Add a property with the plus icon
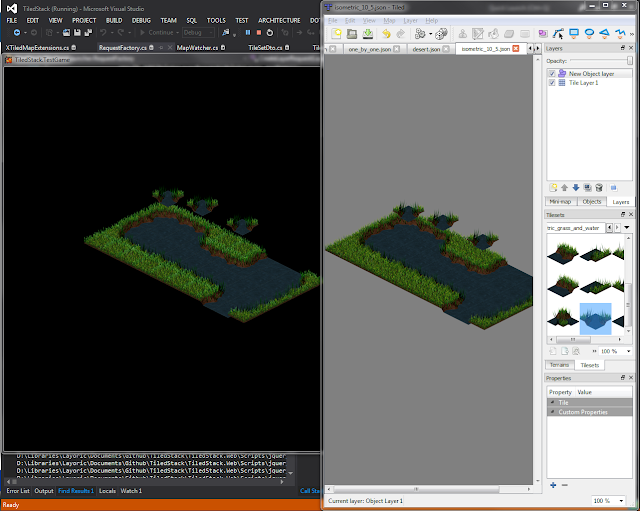Viewport: 640px width, 511px height. (x=553, y=485)
